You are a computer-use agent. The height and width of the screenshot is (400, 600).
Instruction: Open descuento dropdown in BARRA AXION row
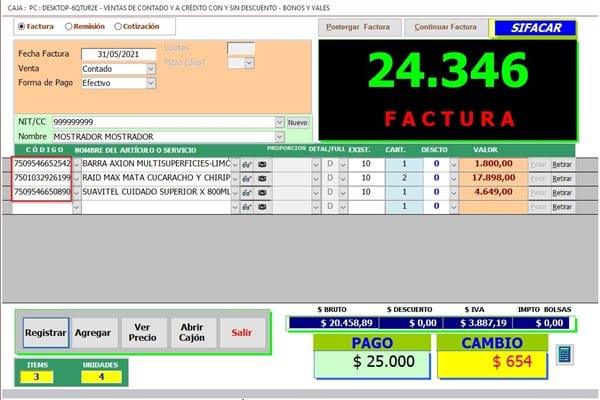point(454,165)
